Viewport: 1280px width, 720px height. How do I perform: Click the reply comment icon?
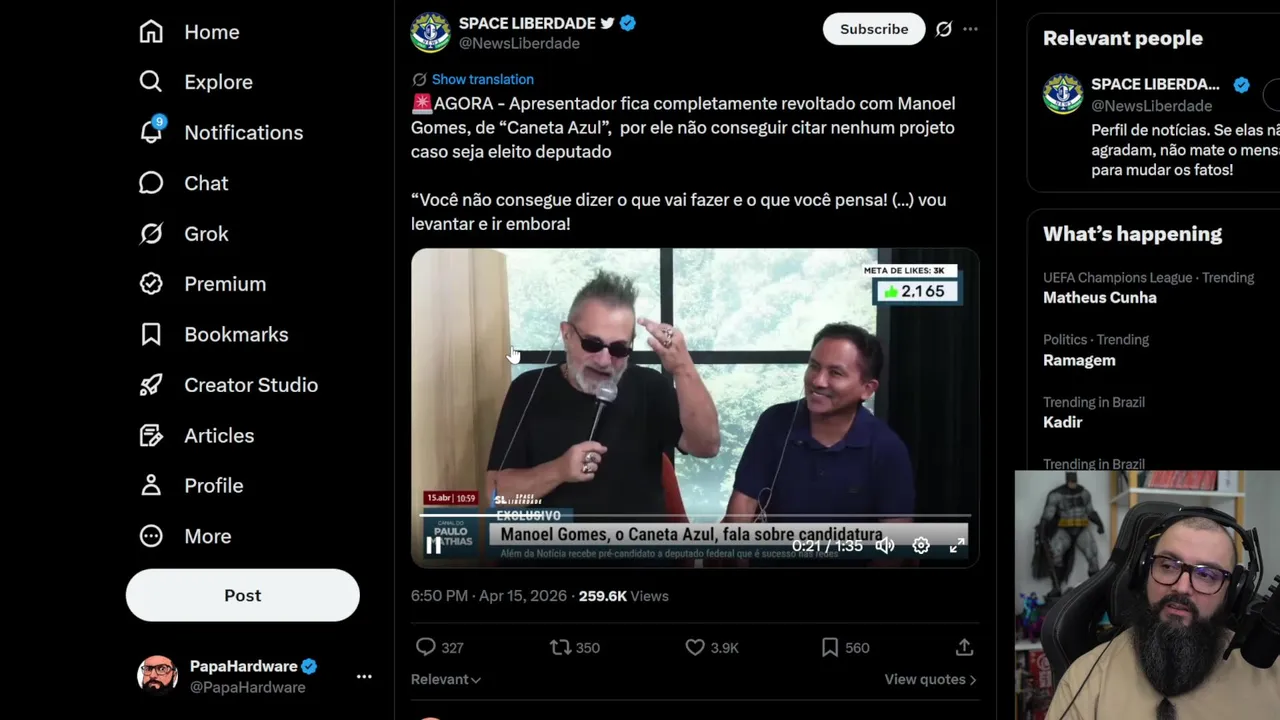coord(426,648)
